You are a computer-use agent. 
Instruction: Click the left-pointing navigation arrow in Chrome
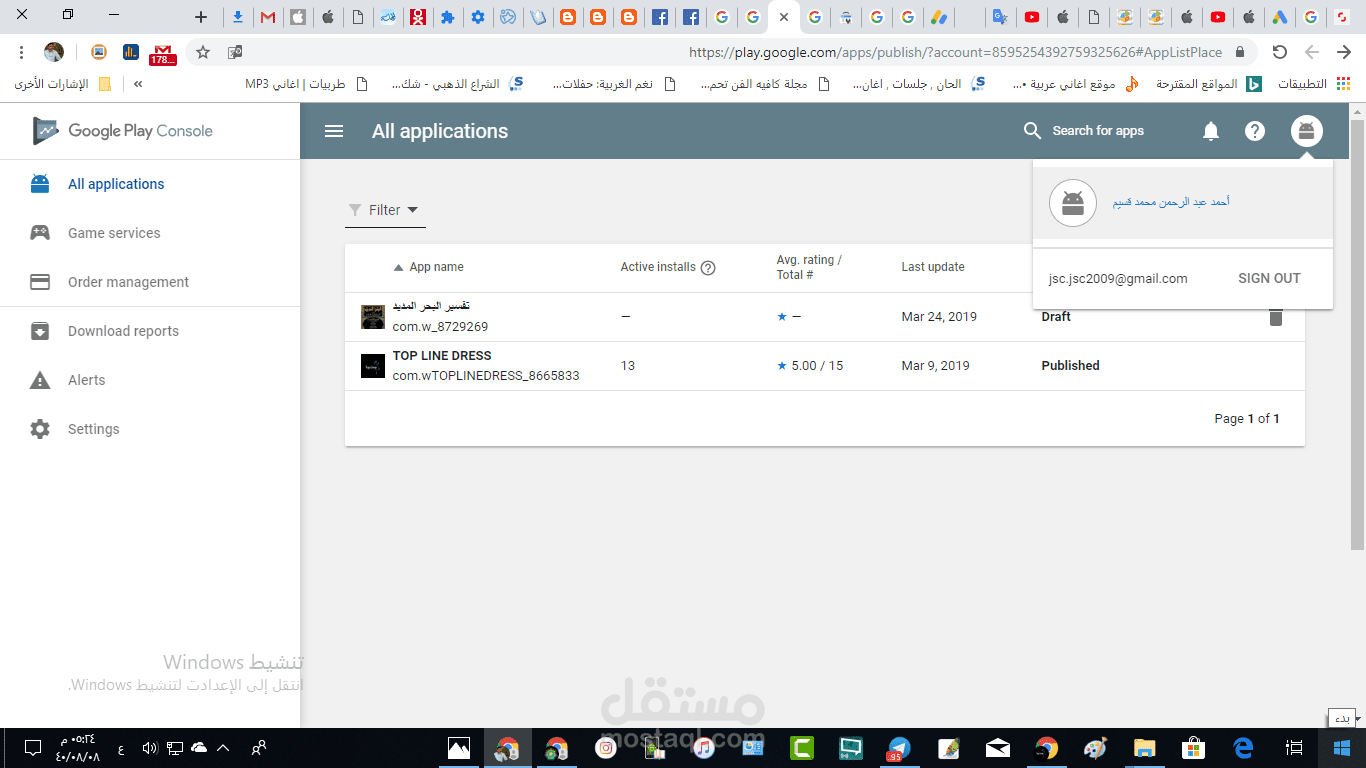click(x=1312, y=52)
